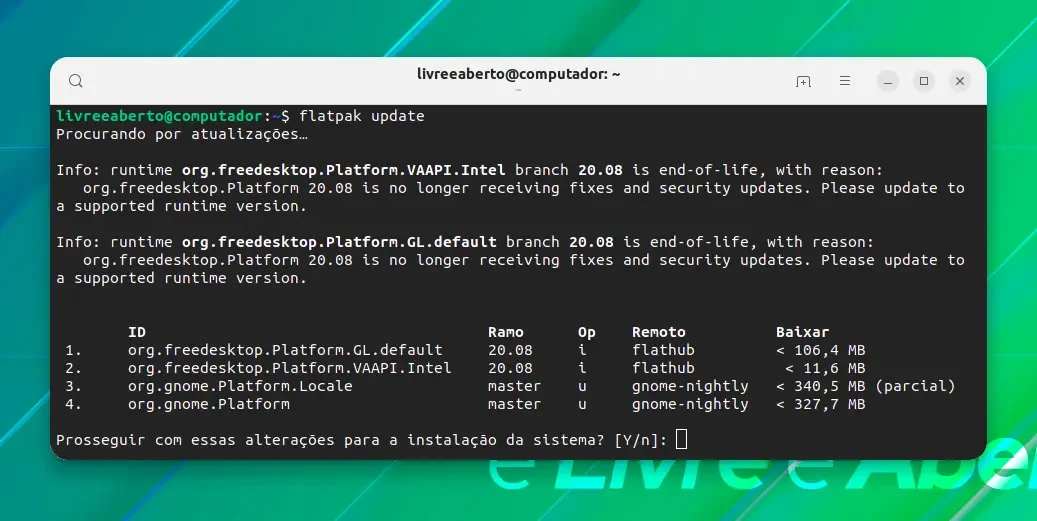The image size is (1037, 521).
Task: Click row 1 ID org.freedesktop.Platform.GL.default
Action: pos(285,350)
